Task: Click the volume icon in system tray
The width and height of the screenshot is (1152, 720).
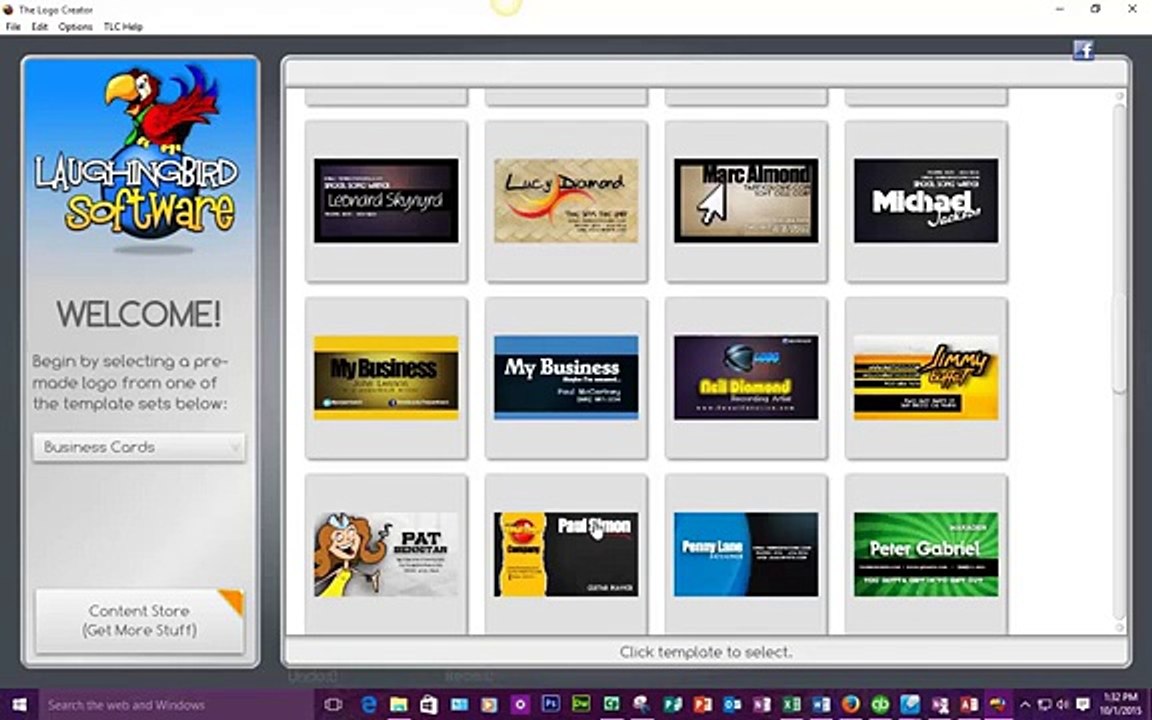Action: [1063, 705]
